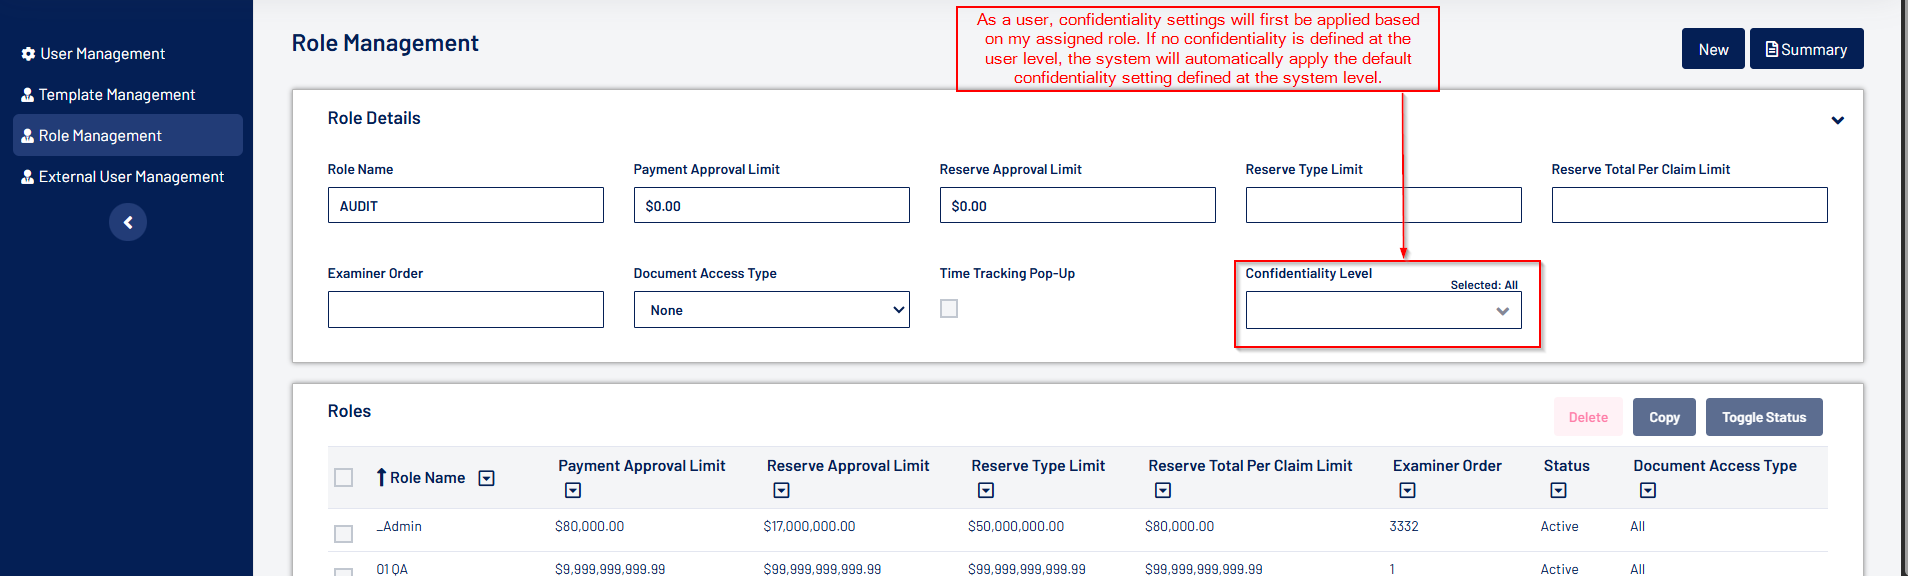Click the Examiner Order column filter icon
Viewport: 1908px width, 576px height.
(1407, 490)
